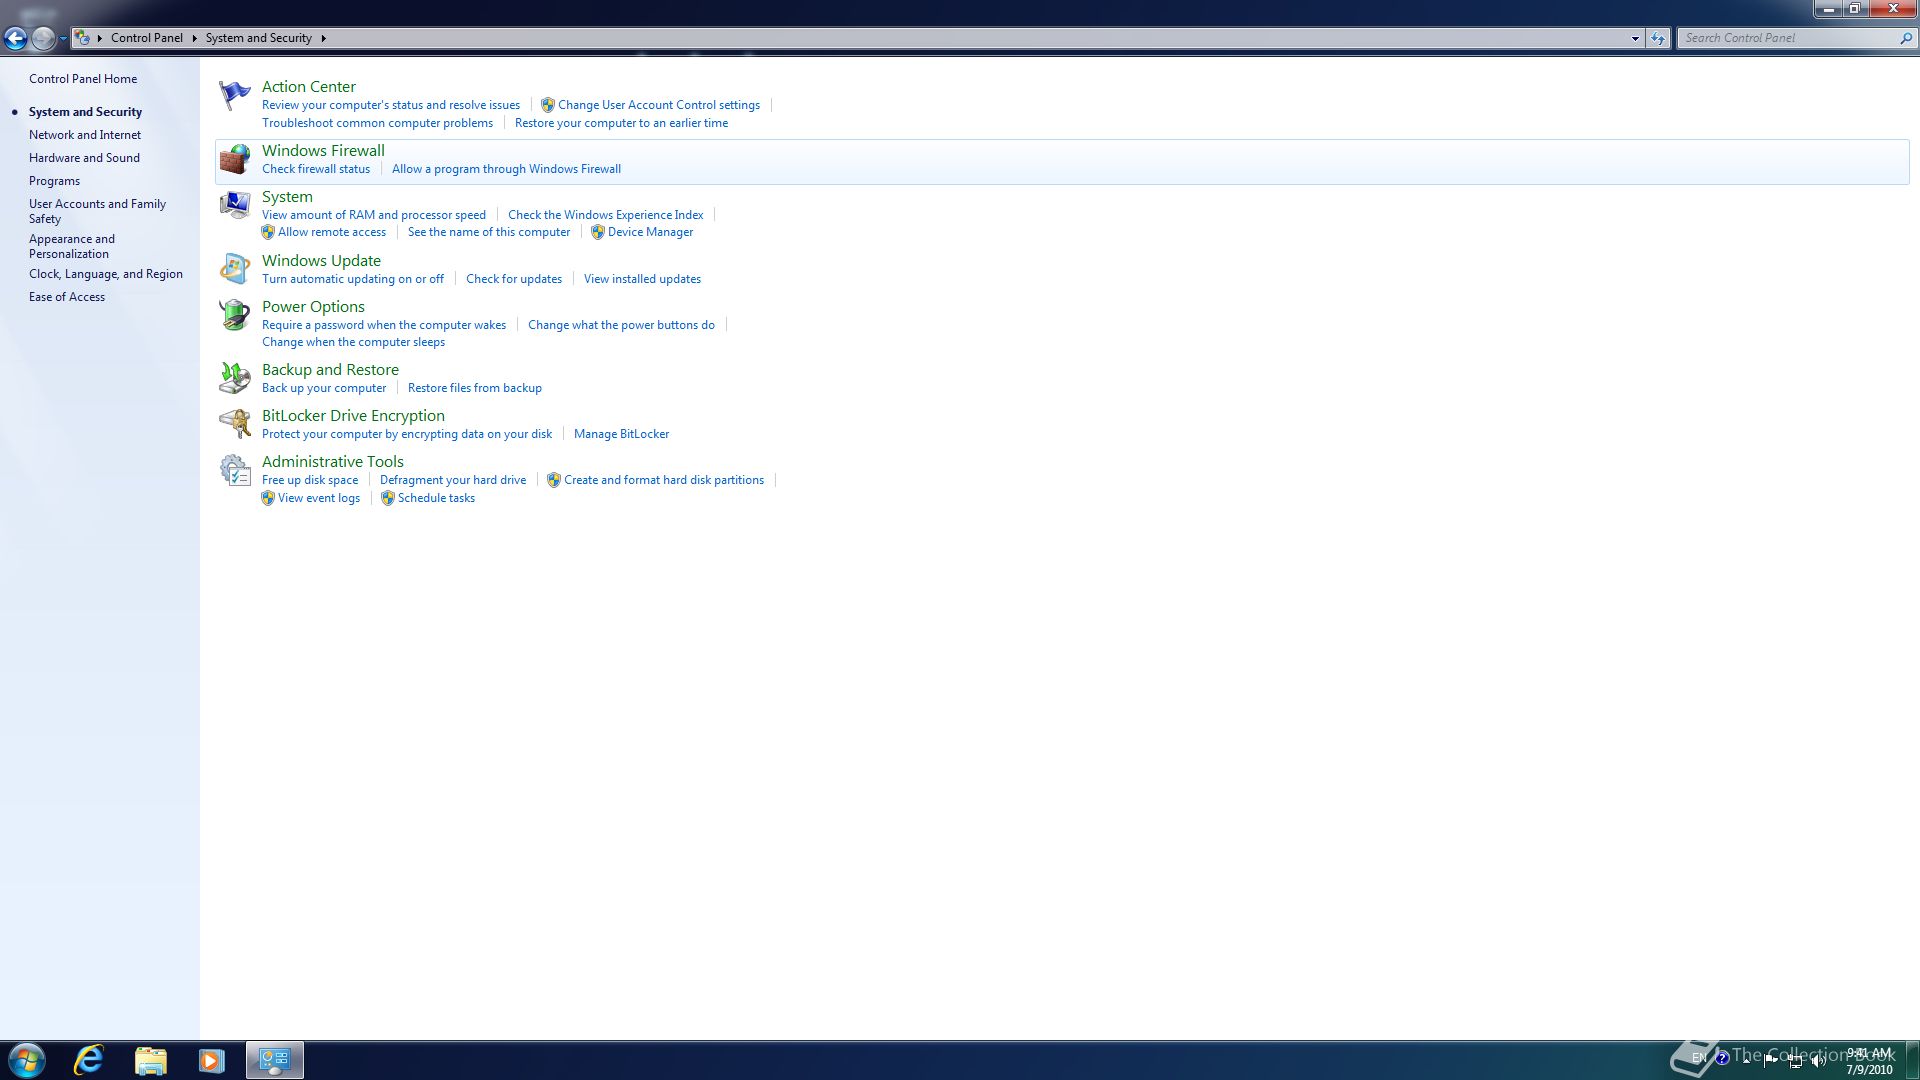Click Check for updates

tap(514, 279)
